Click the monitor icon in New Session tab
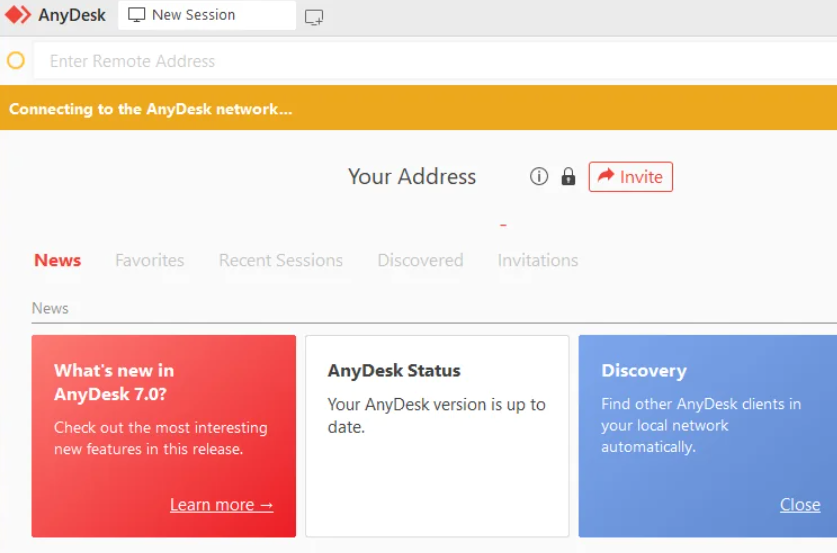This screenshot has height=553, width=837. click(x=137, y=15)
